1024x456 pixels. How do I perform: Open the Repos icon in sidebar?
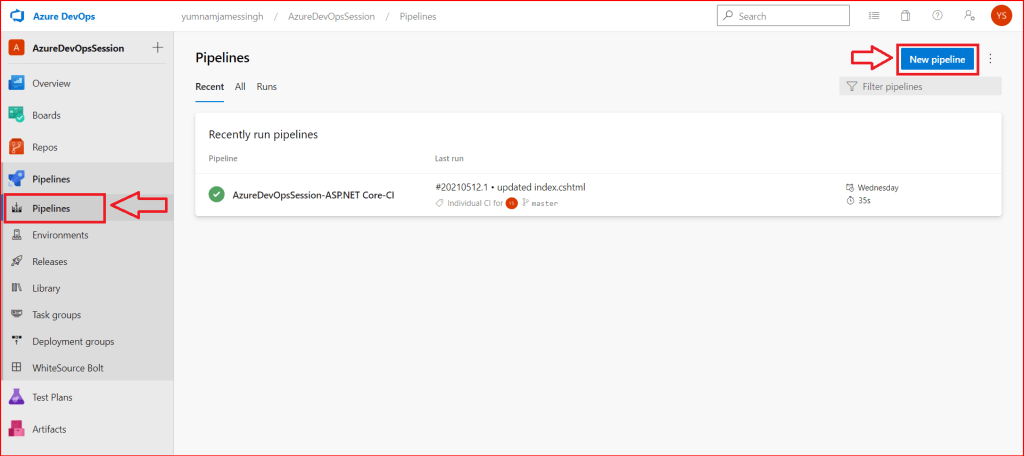[x=16, y=147]
